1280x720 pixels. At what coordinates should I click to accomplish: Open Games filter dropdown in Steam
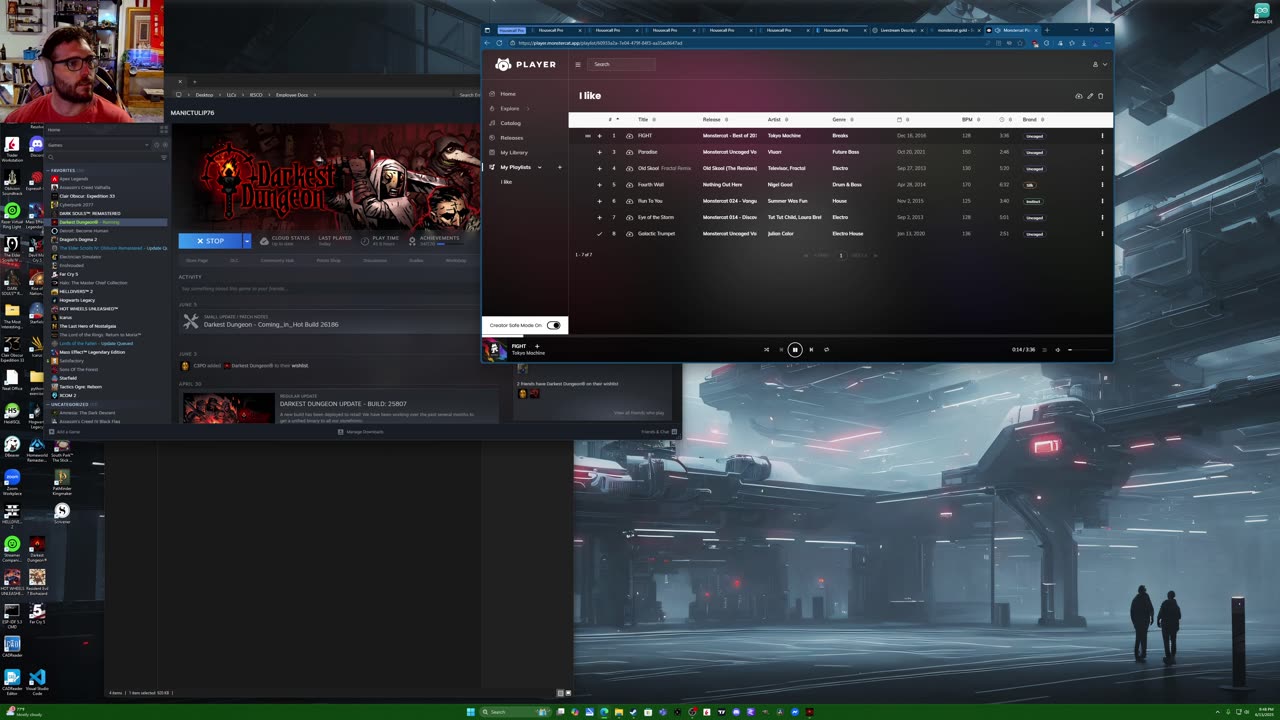100,145
